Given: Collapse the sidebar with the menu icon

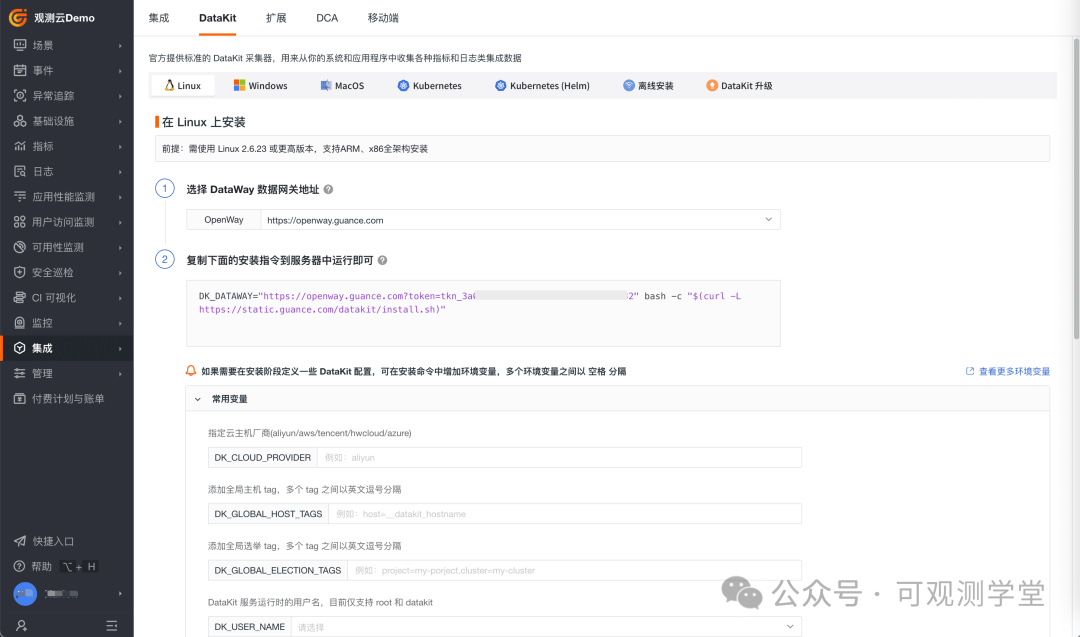Looking at the screenshot, I should coord(112,625).
